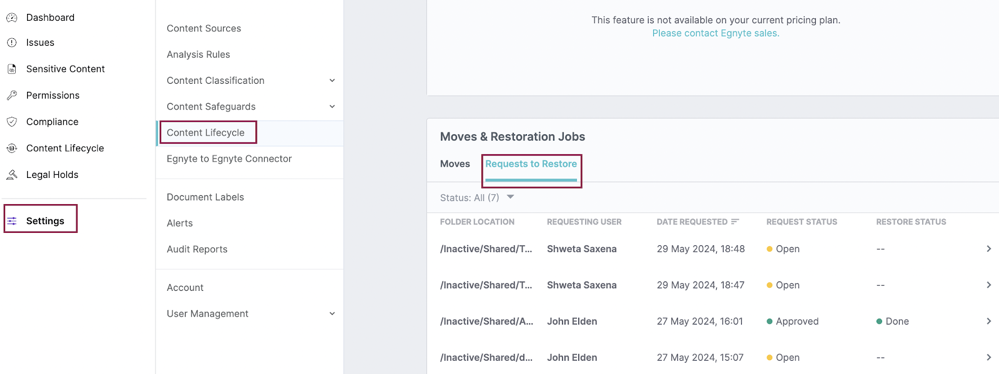This screenshot has height=374, width=999.
Task: Follow the Please contact Egnyte sales link
Action: coord(715,33)
